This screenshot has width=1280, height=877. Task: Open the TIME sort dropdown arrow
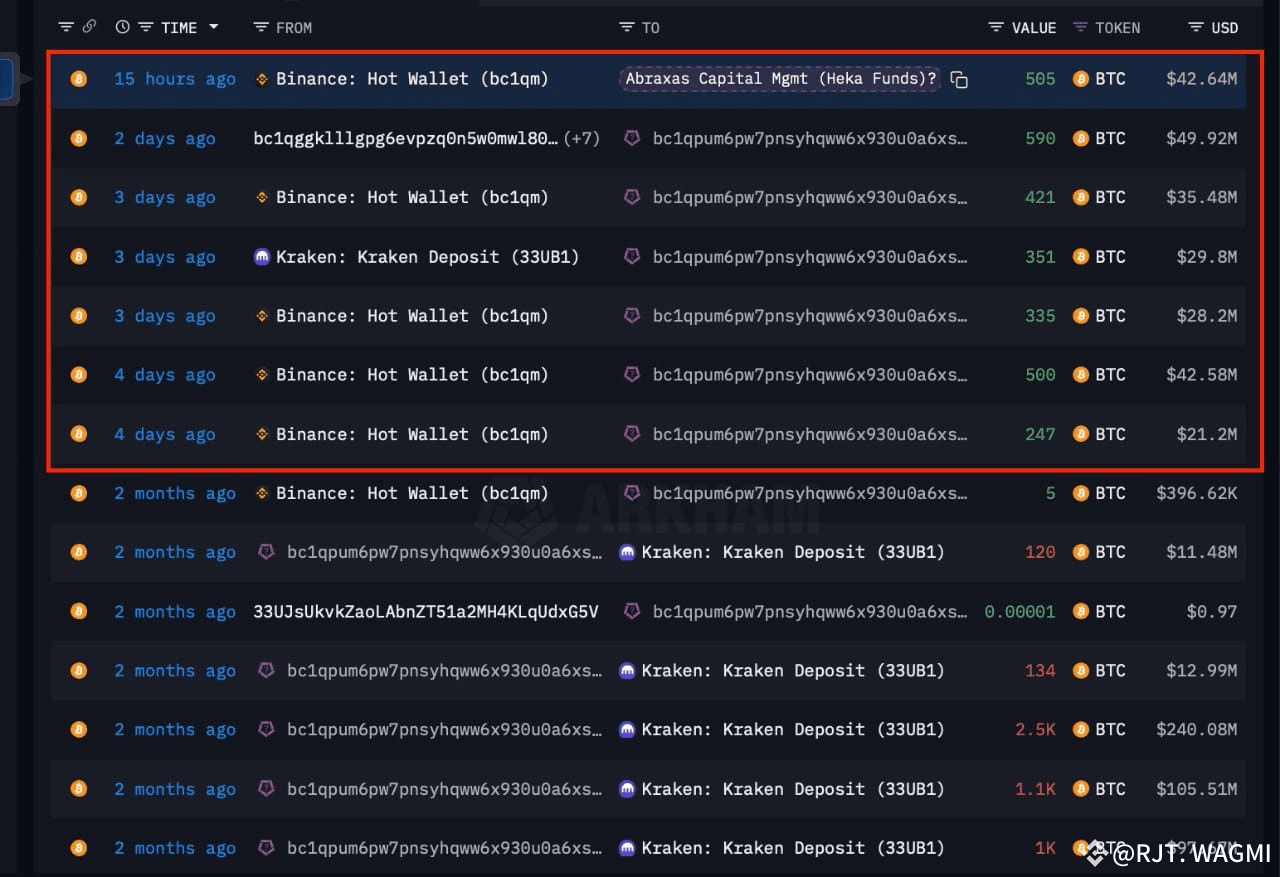pyautogui.click(x=213, y=27)
